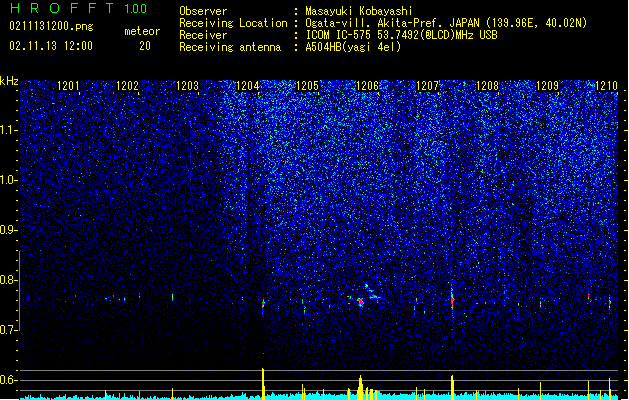629x400 pixels.
Task: Click the tallest yellow peak after 1204
Action: 263,384
